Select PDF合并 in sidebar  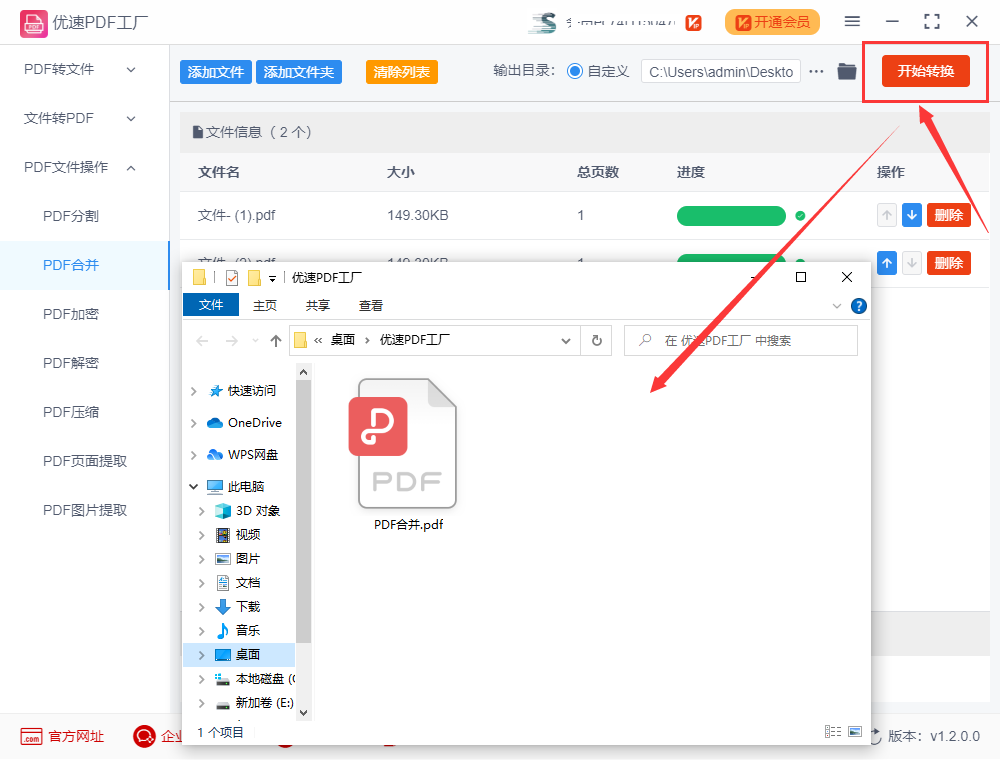(84, 265)
